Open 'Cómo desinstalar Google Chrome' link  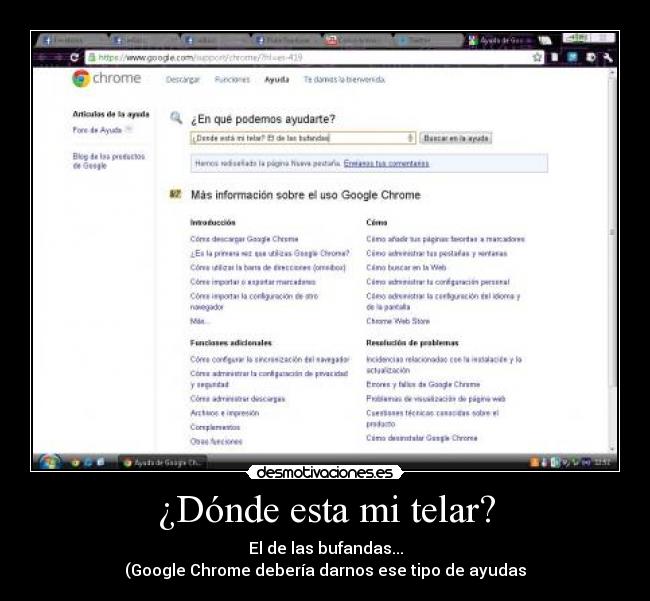click(x=422, y=438)
